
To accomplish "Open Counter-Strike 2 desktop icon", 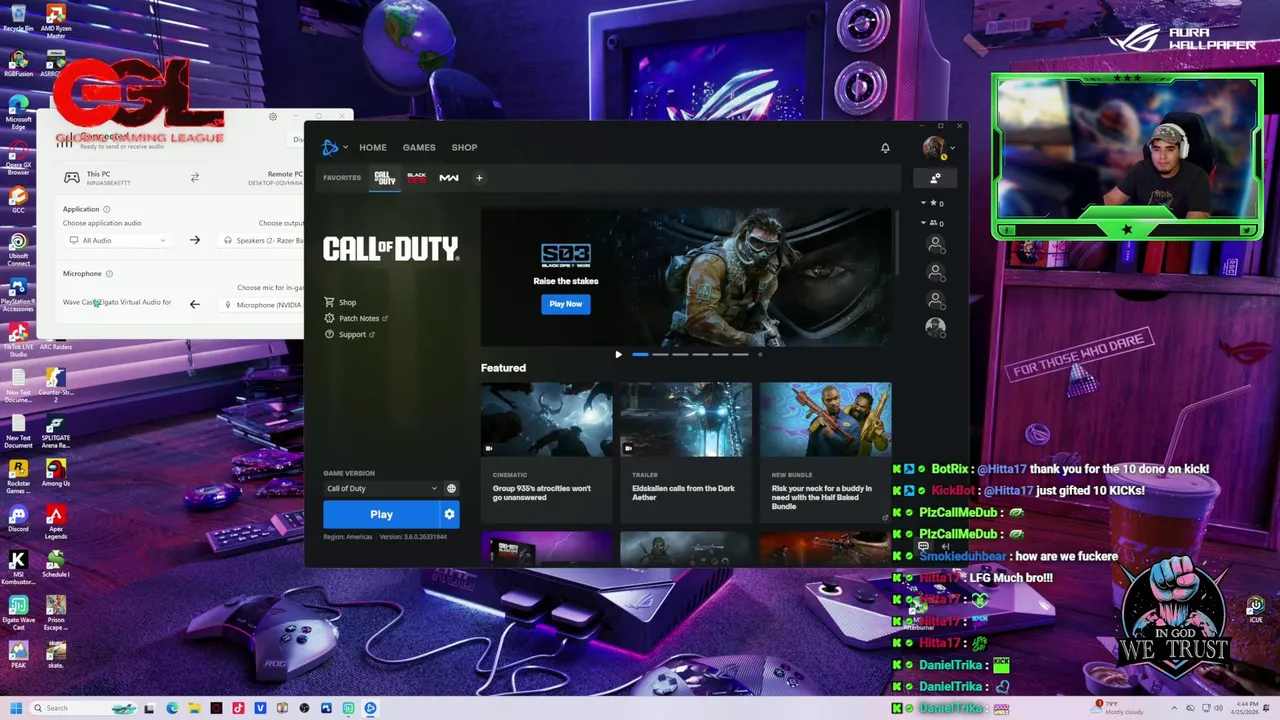I will point(56,384).
